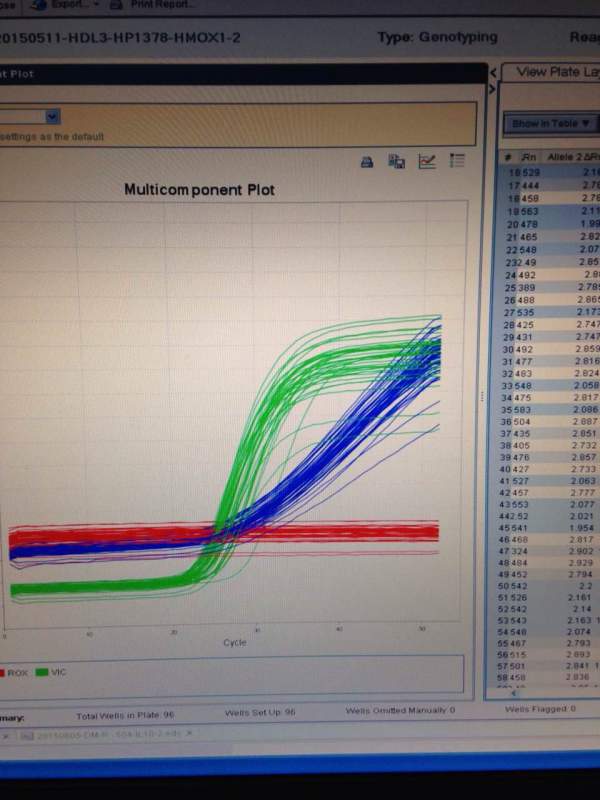Toggle the plot legend list icon
The height and width of the screenshot is (800, 600).
pos(457,161)
